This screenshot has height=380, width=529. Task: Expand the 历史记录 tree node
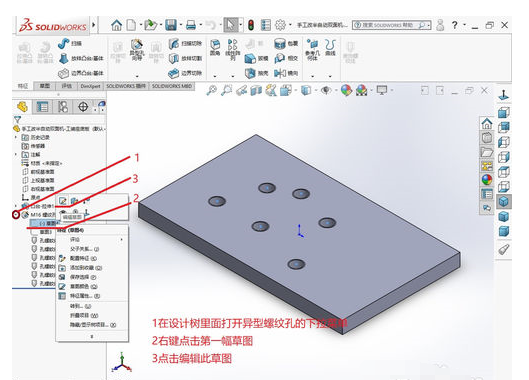pyautogui.click(x=16, y=137)
